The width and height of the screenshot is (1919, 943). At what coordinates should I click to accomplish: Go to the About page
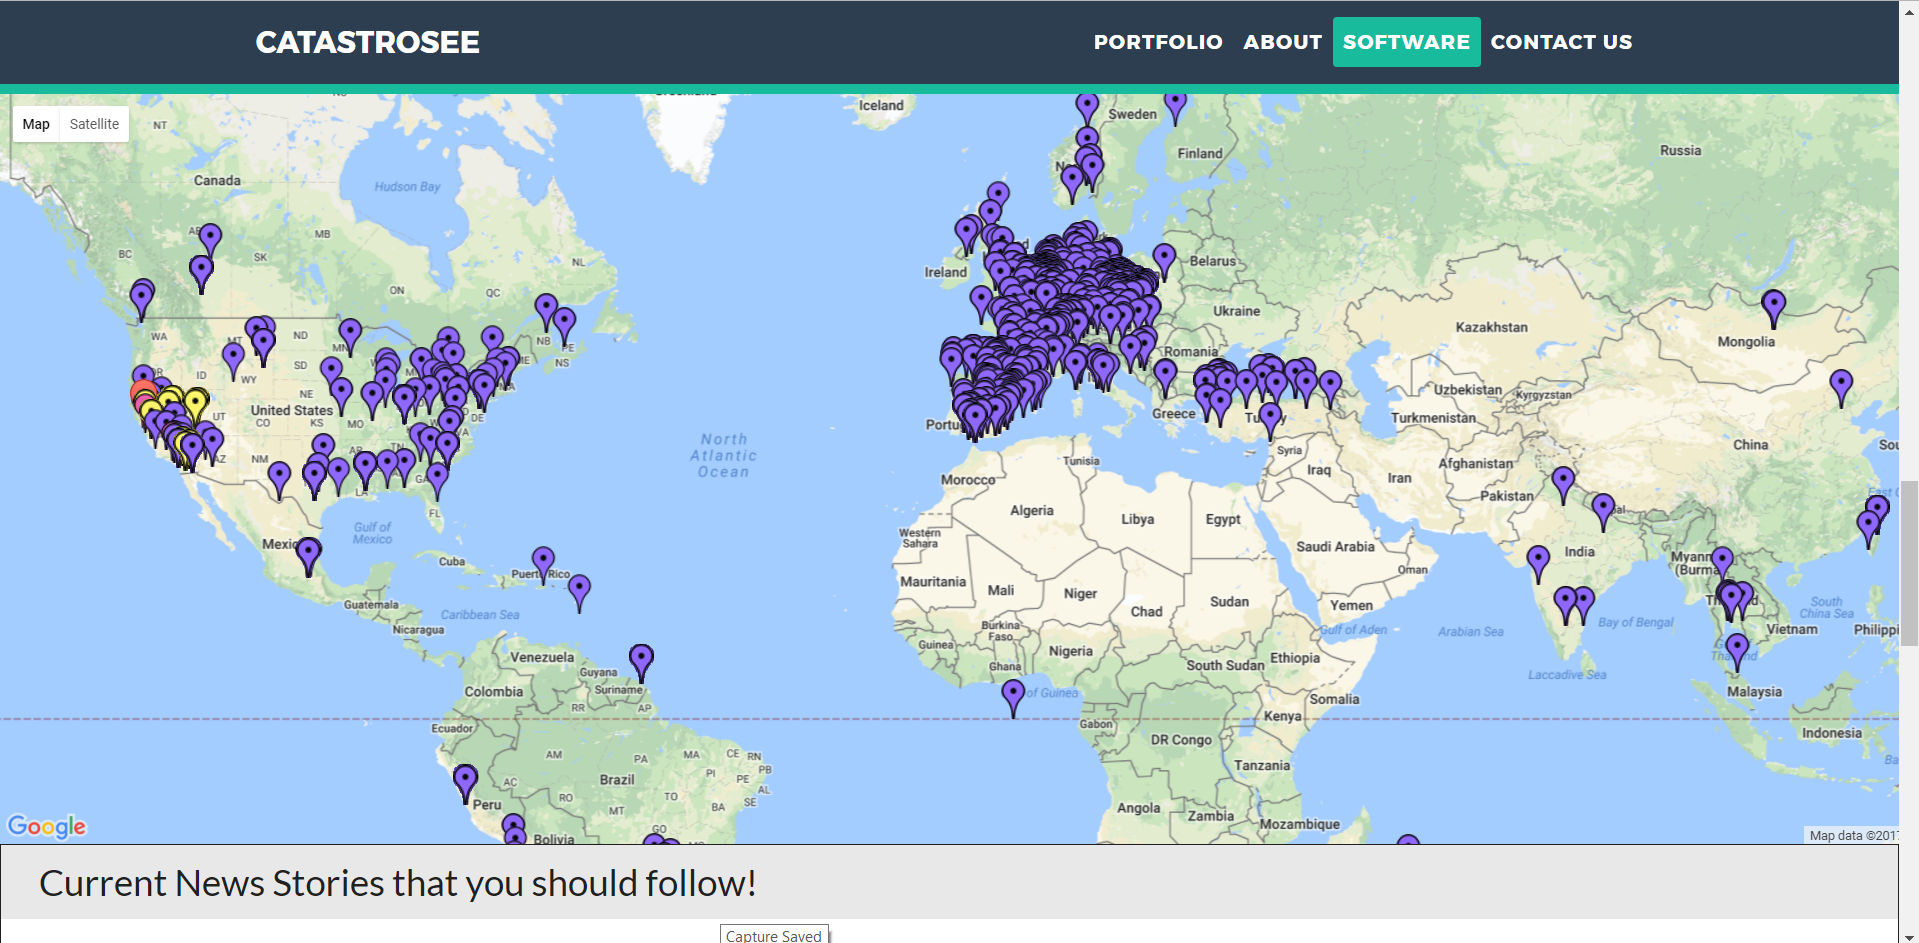[x=1283, y=42]
